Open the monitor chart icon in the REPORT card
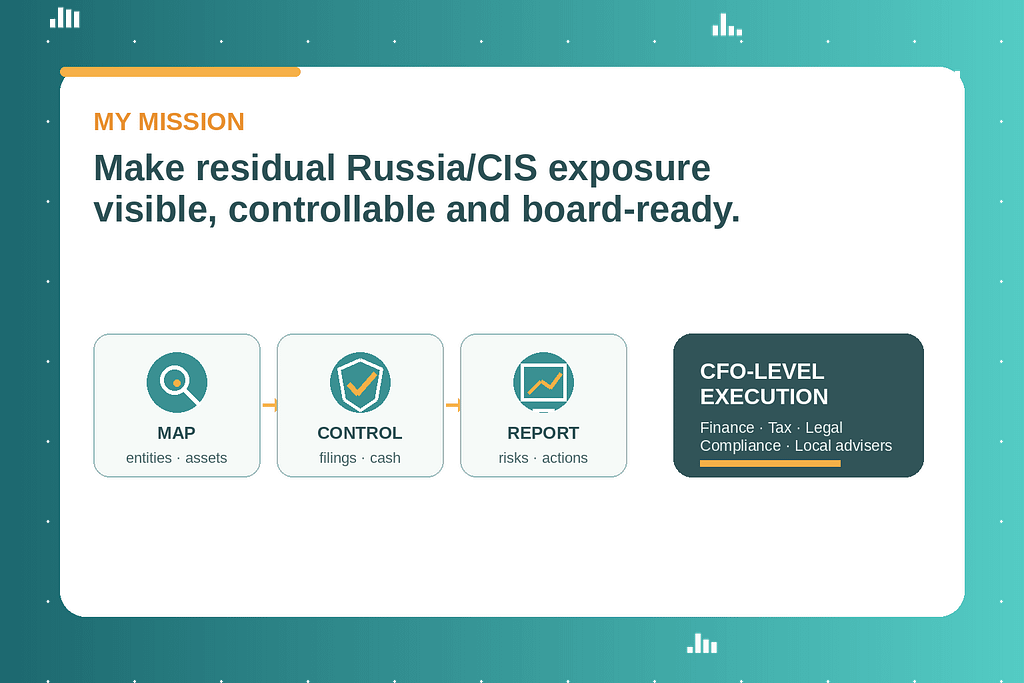Viewport: 1024px width, 683px height. click(543, 380)
